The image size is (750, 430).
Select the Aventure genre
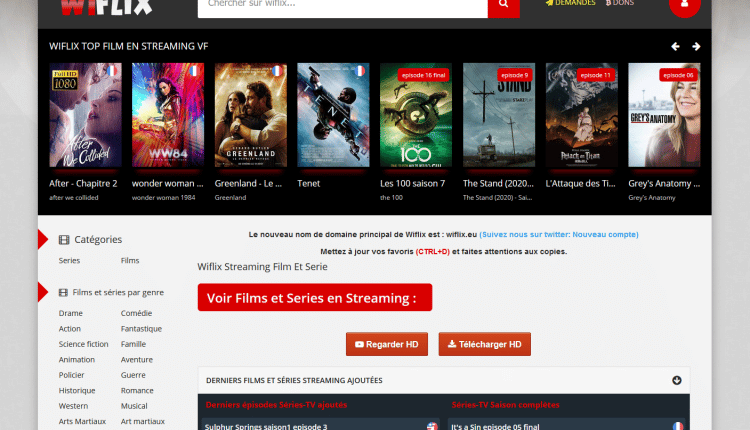click(137, 360)
